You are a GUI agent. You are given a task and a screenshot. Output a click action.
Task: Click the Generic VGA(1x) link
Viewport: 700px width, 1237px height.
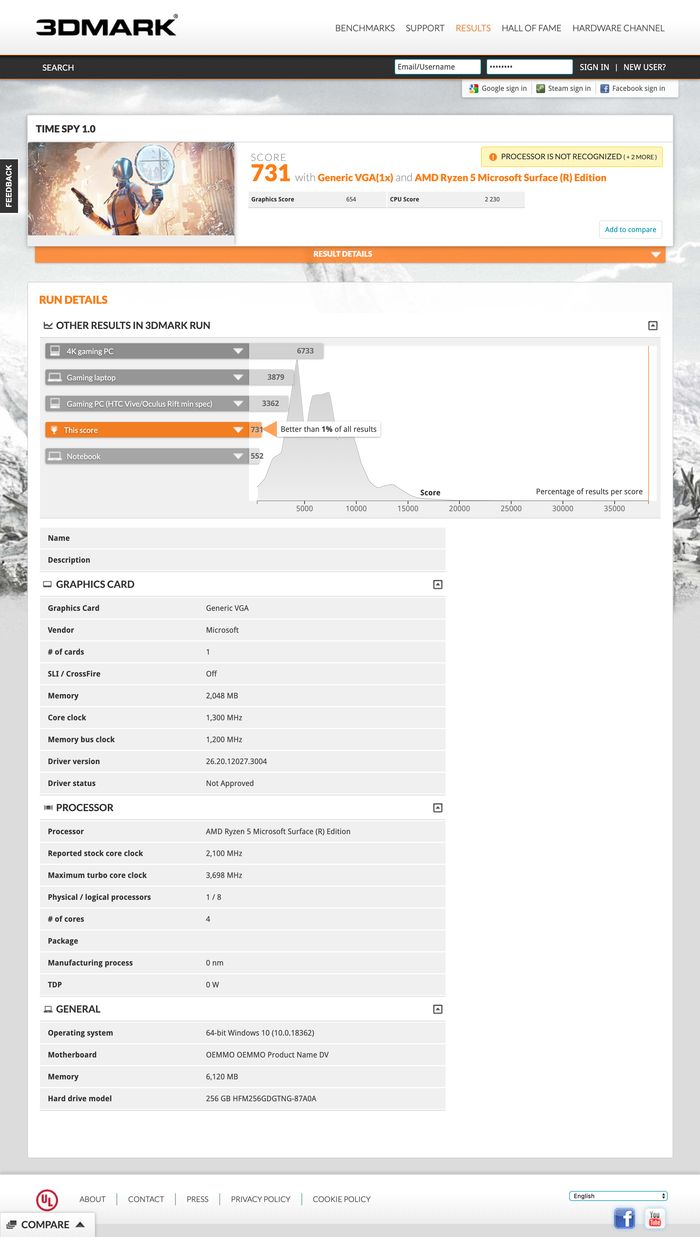(x=355, y=178)
